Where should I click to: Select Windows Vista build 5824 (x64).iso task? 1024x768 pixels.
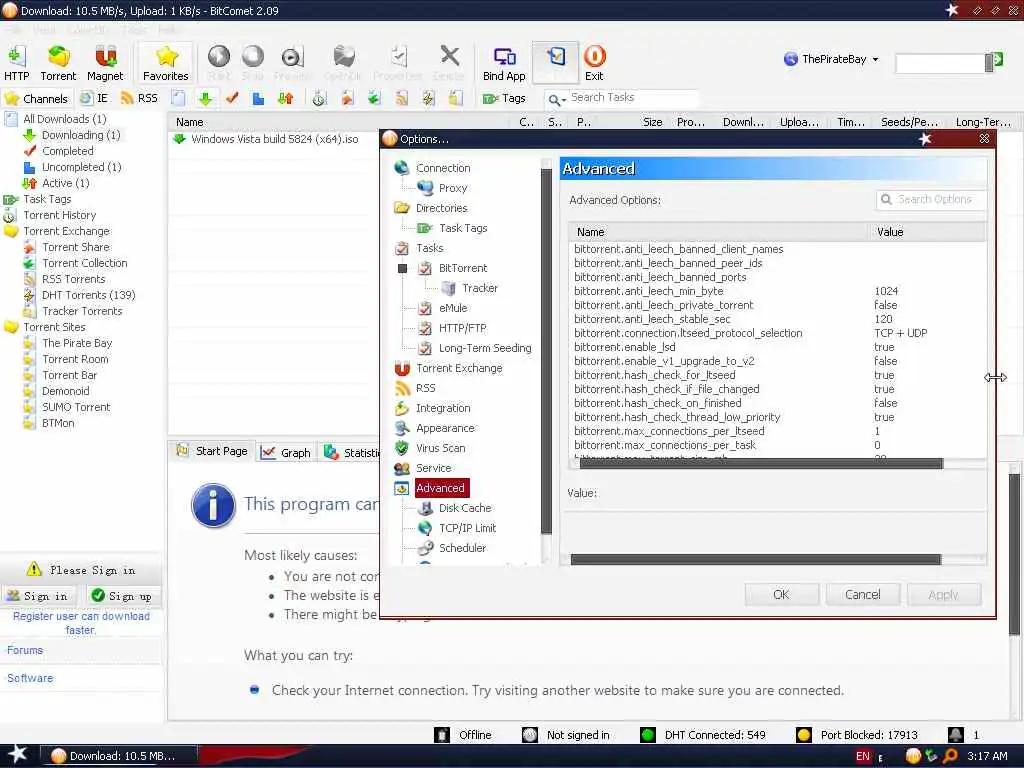[274, 139]
